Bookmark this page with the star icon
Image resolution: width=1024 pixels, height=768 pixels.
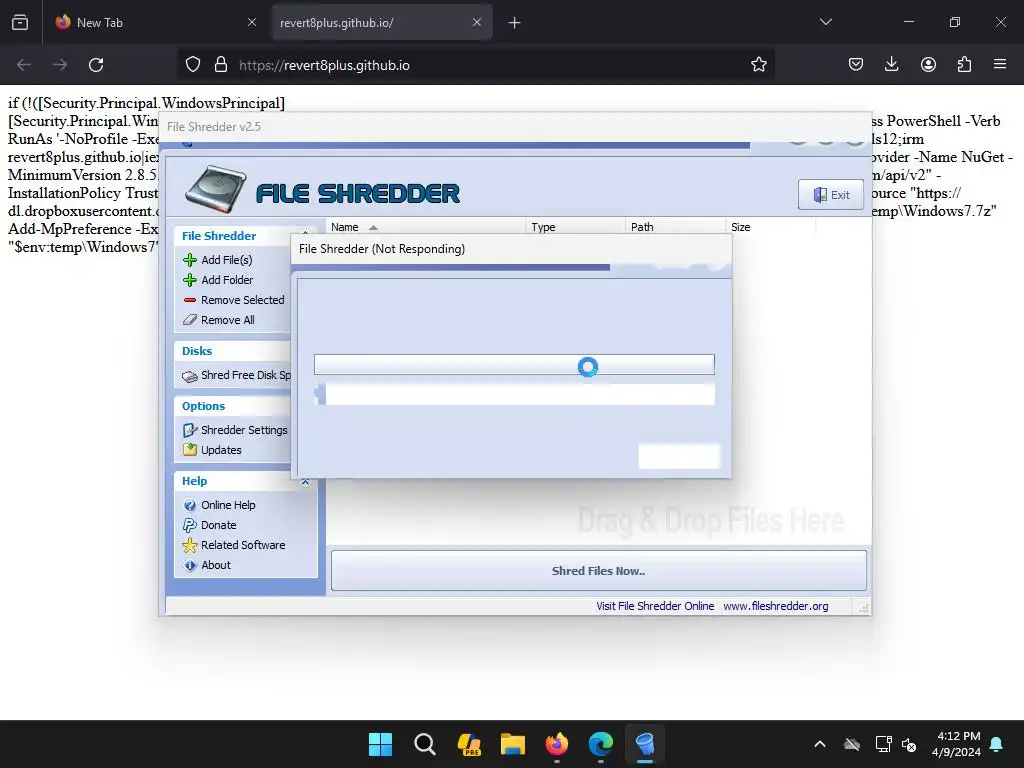758,65
